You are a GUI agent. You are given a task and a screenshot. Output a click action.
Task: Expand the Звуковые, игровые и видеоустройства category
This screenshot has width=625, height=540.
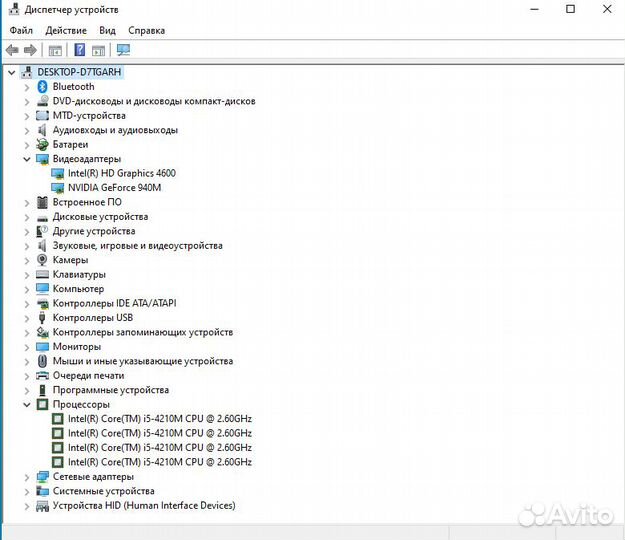27,246
